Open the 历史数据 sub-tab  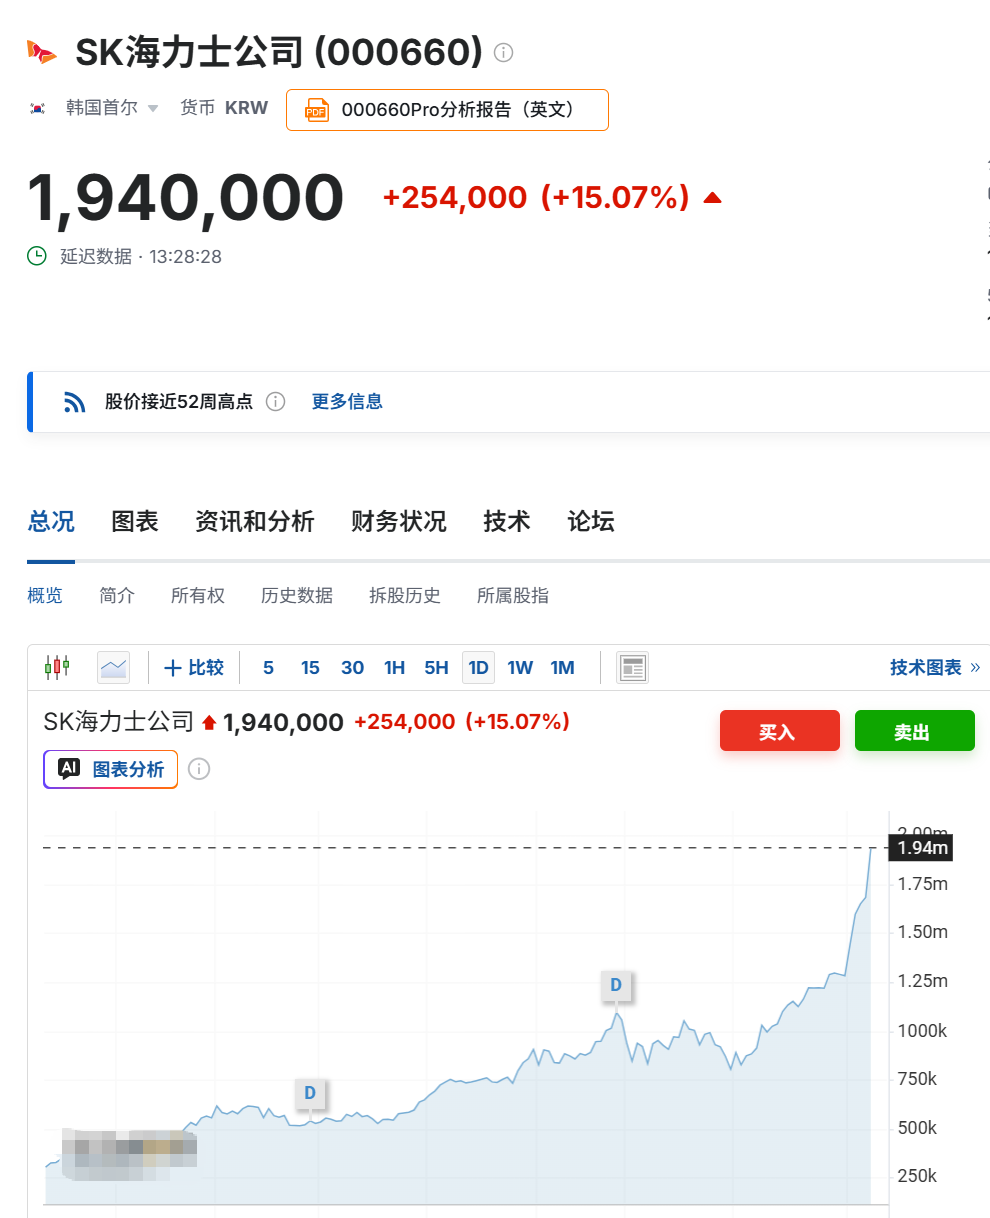pos(297,595)
